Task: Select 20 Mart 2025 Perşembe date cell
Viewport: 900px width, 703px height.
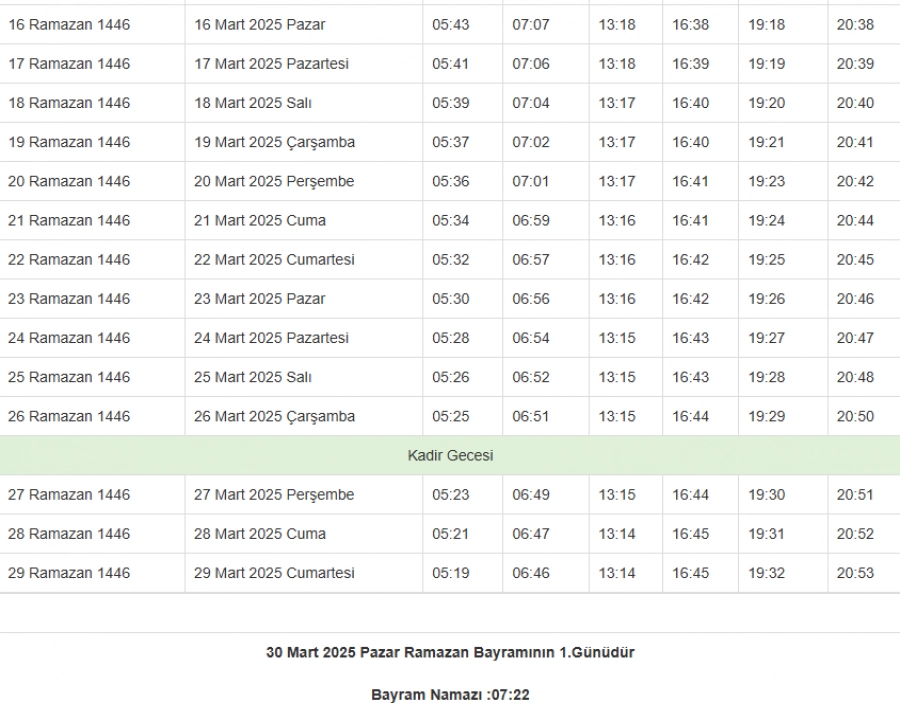Action: tap(274, 181)
